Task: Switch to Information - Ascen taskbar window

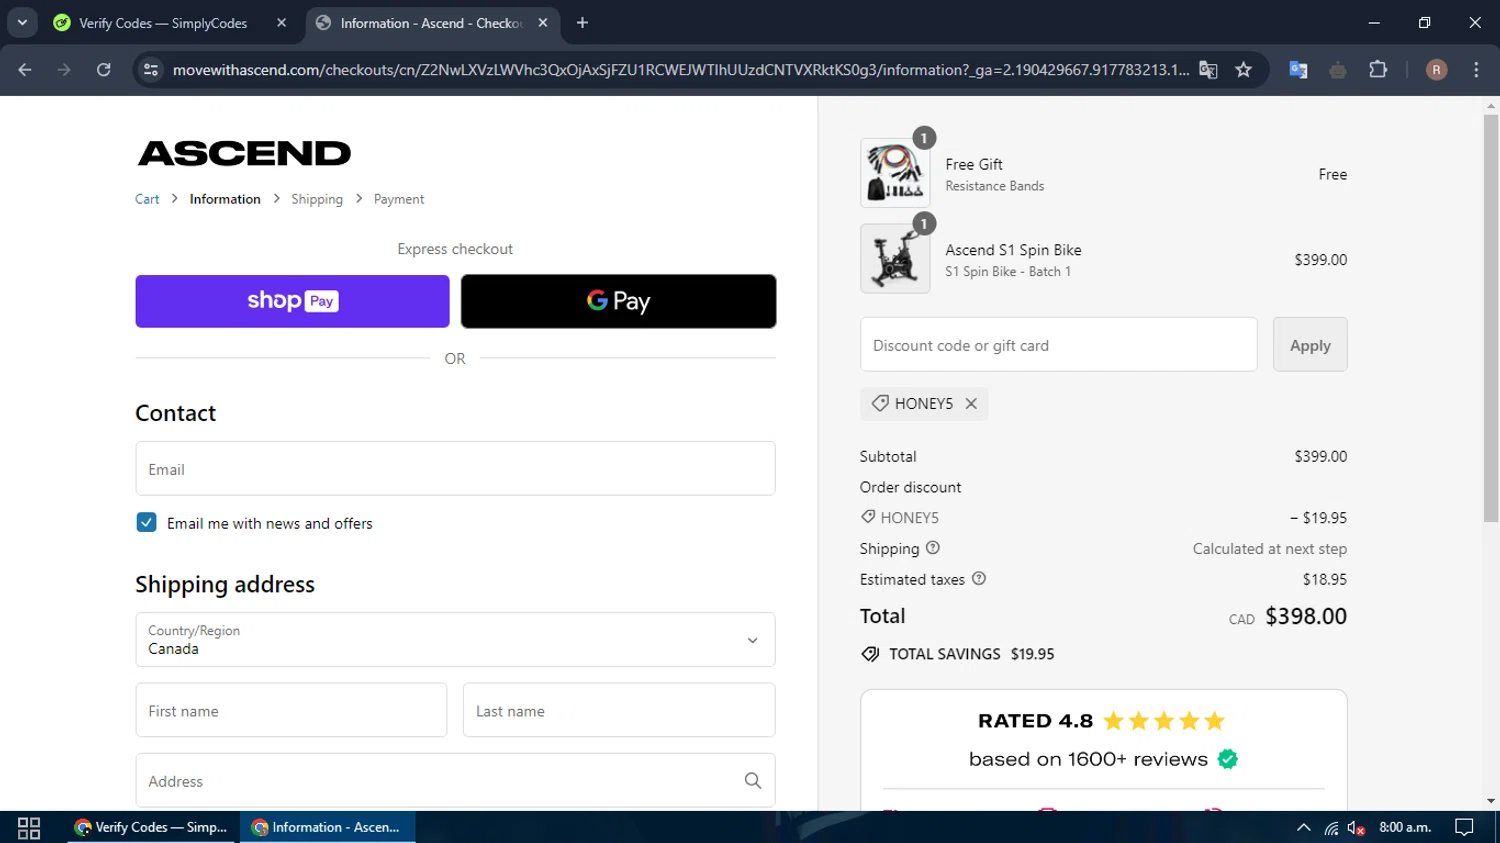Action: point(327,827)
